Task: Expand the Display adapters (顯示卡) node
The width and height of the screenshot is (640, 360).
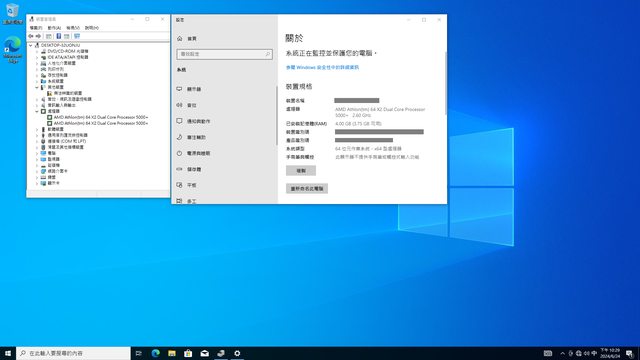Action: click(x=37, y=183)
